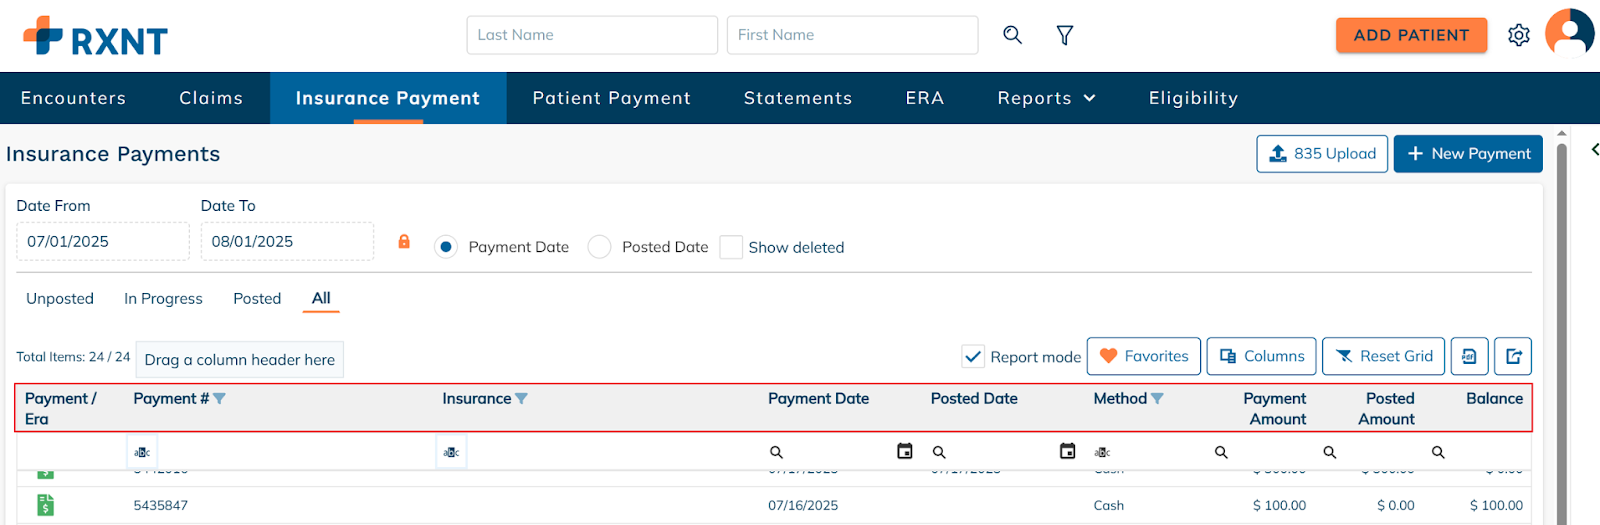Click the export/share grid icon
The image size is (1600, 525).
point(1513,356)
